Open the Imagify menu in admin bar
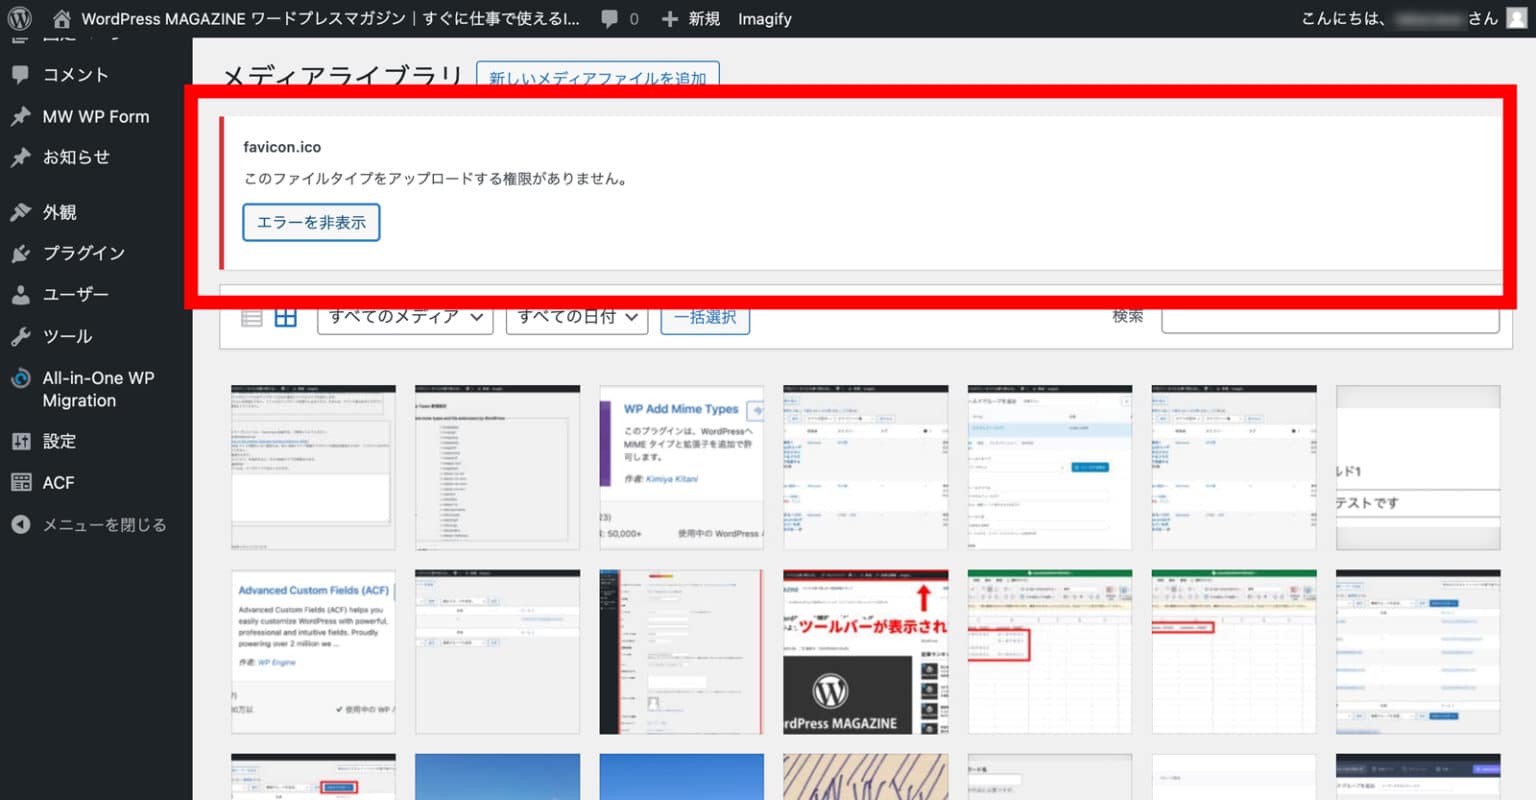The height and width of the screenshot is (800, 1536). (765, 17)
